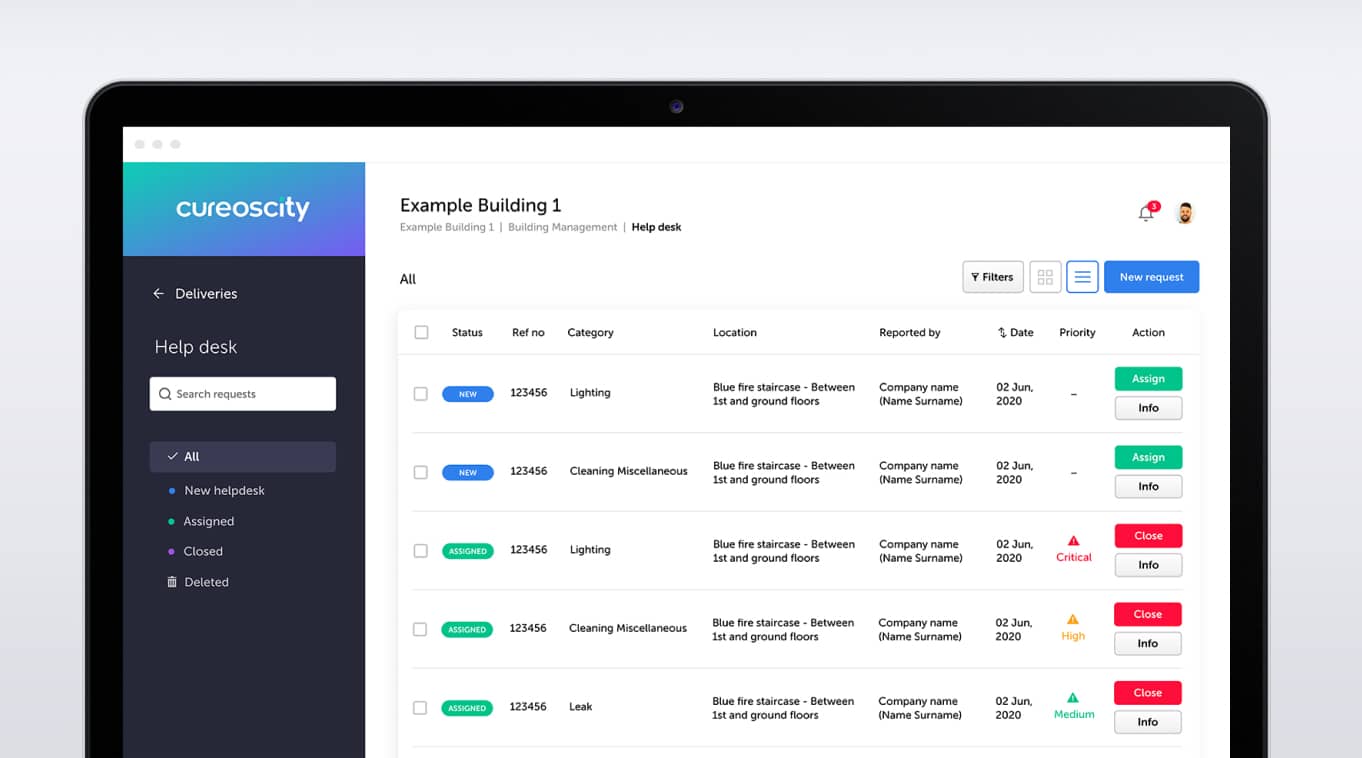The image size is (1362, 758).
Task: Click the user profile avatar
Action: pyautogui.click(x=1184, y=213)
